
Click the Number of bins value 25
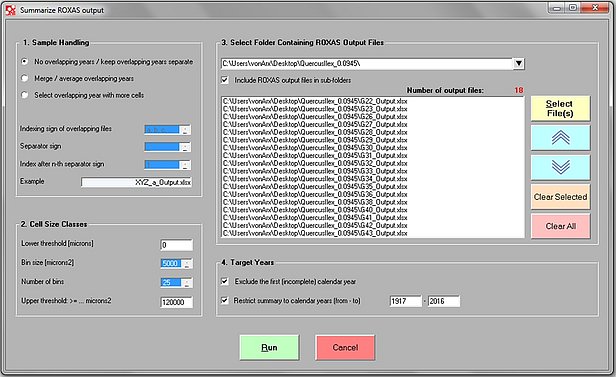coord(171,282)
